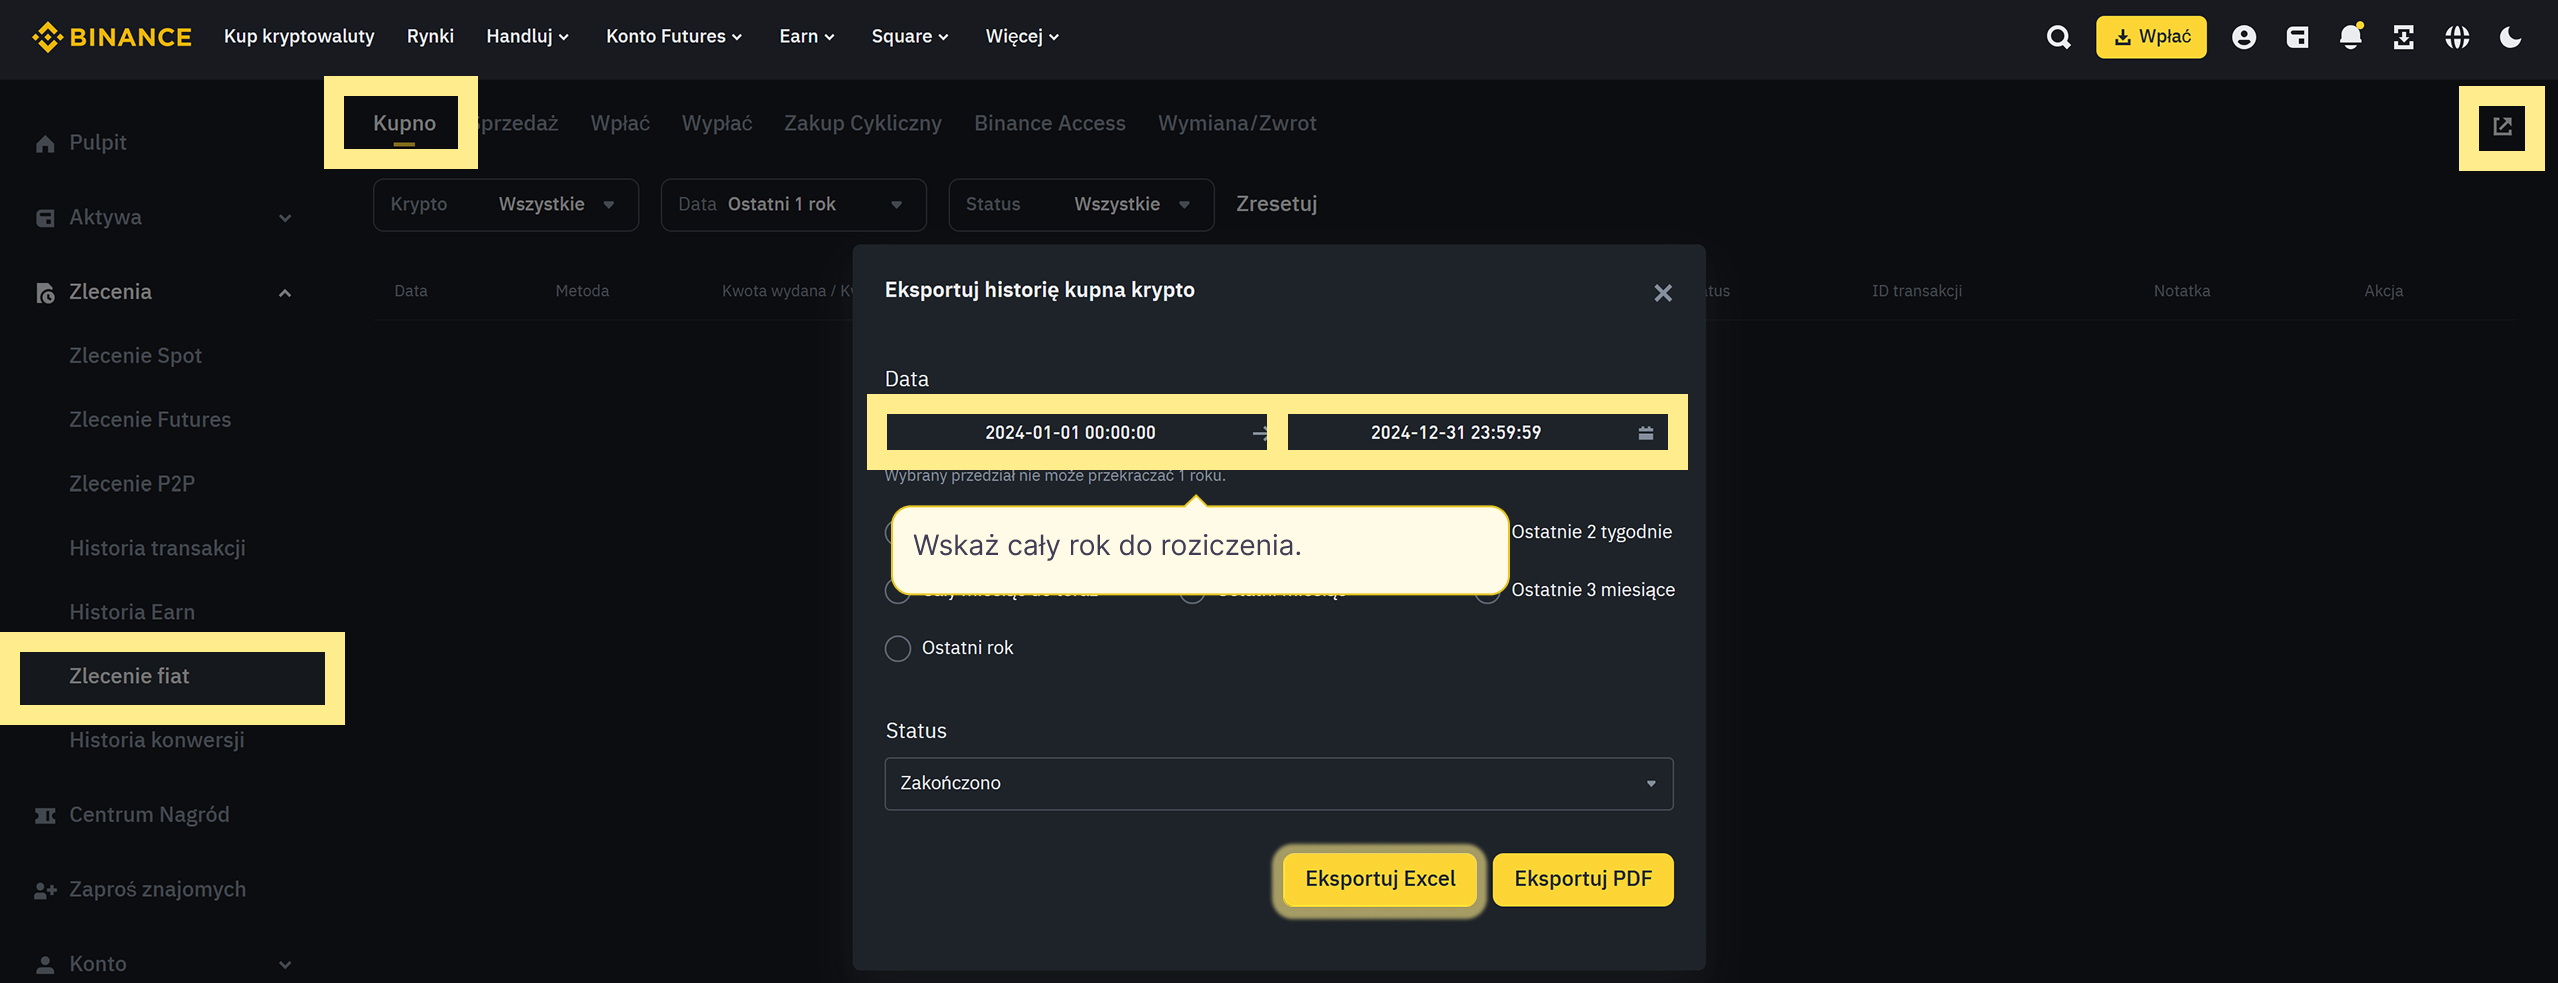Open the Earn menu in navigation
2558x983 pixels.
pyautogui.click(x=806, y=37)
